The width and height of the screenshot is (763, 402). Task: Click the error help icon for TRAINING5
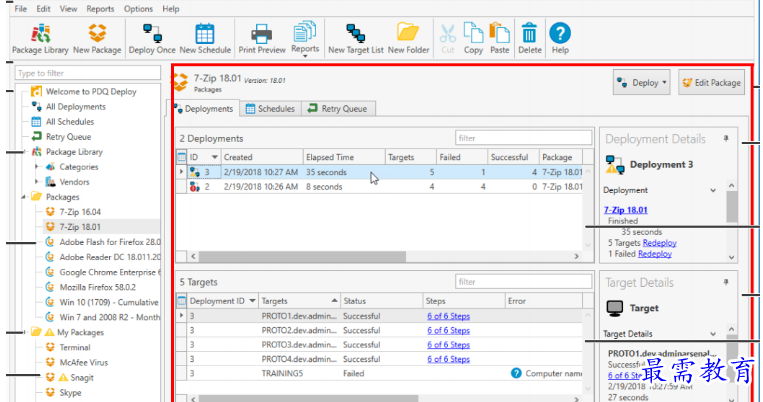516,373
